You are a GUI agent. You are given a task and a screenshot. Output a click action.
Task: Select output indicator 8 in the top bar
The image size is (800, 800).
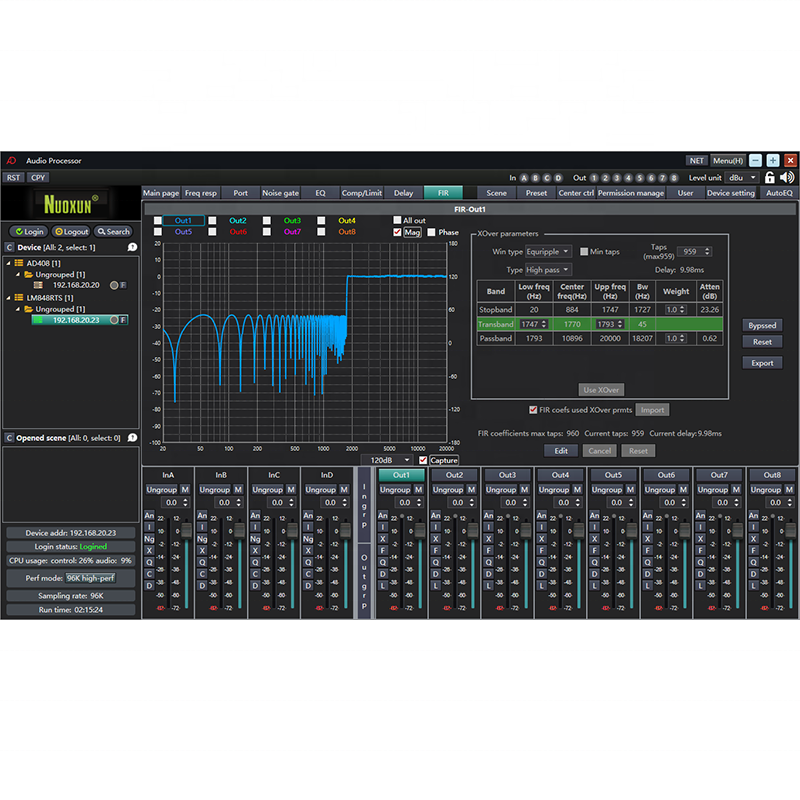[x=674, y=178]
